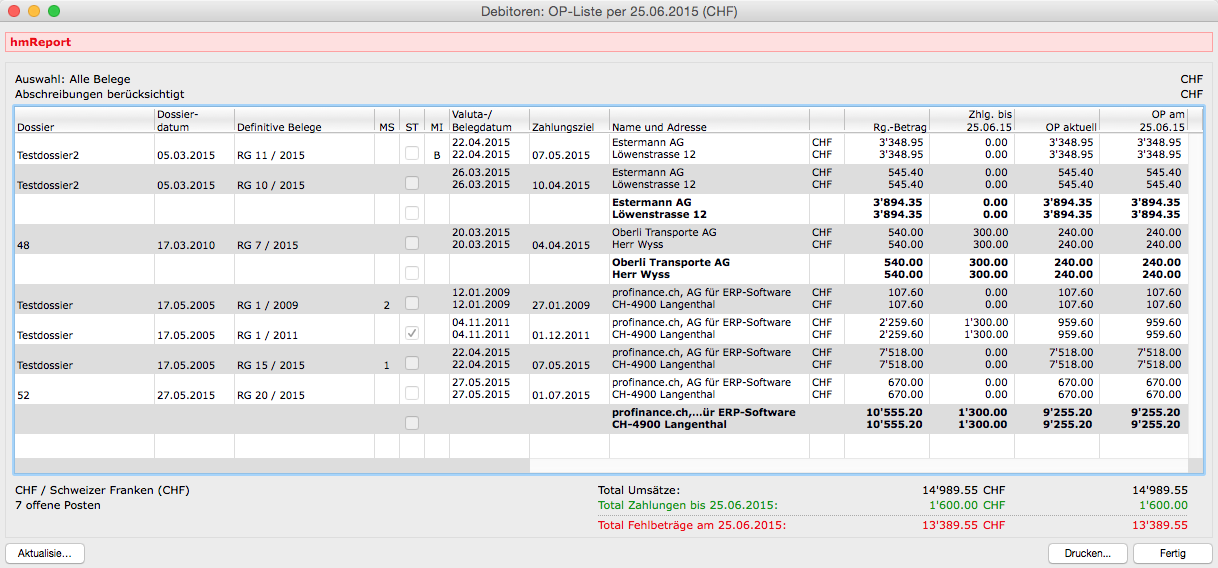1218x568 pixels.
Task: Select the RG 10 / 2015 invoice row
Action: coord(272,185)
